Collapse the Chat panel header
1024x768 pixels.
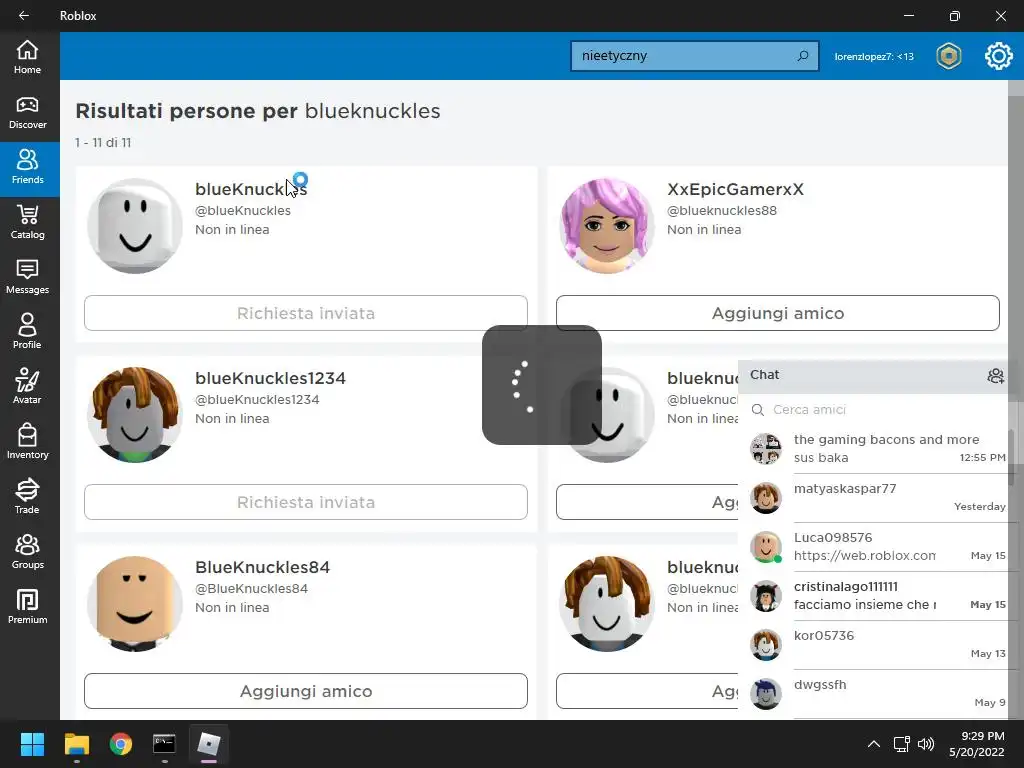(874, 376)
